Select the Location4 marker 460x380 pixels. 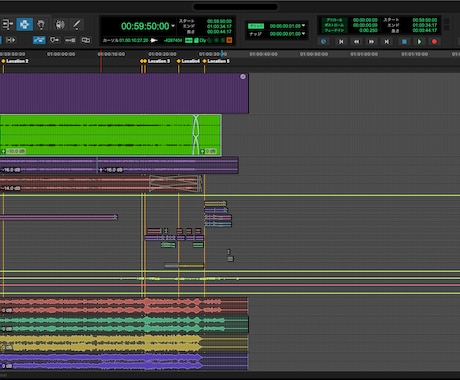point(188,61)
